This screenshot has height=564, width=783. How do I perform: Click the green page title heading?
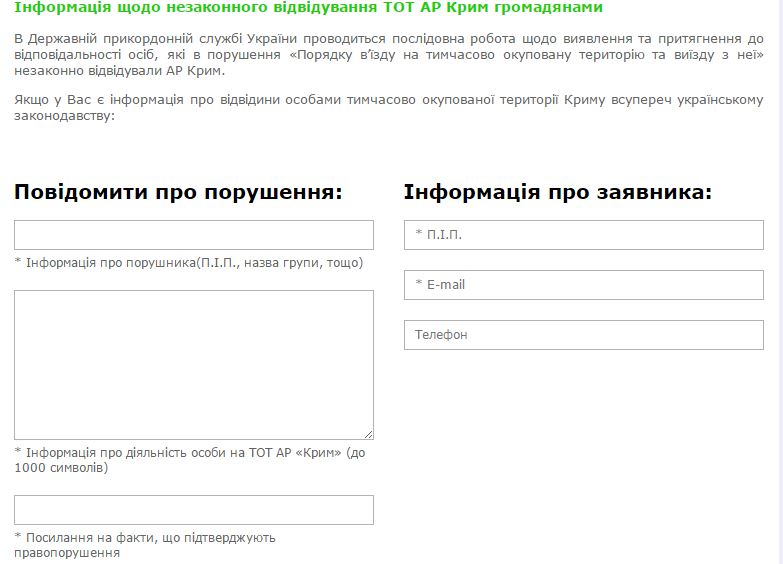(308, 8)
